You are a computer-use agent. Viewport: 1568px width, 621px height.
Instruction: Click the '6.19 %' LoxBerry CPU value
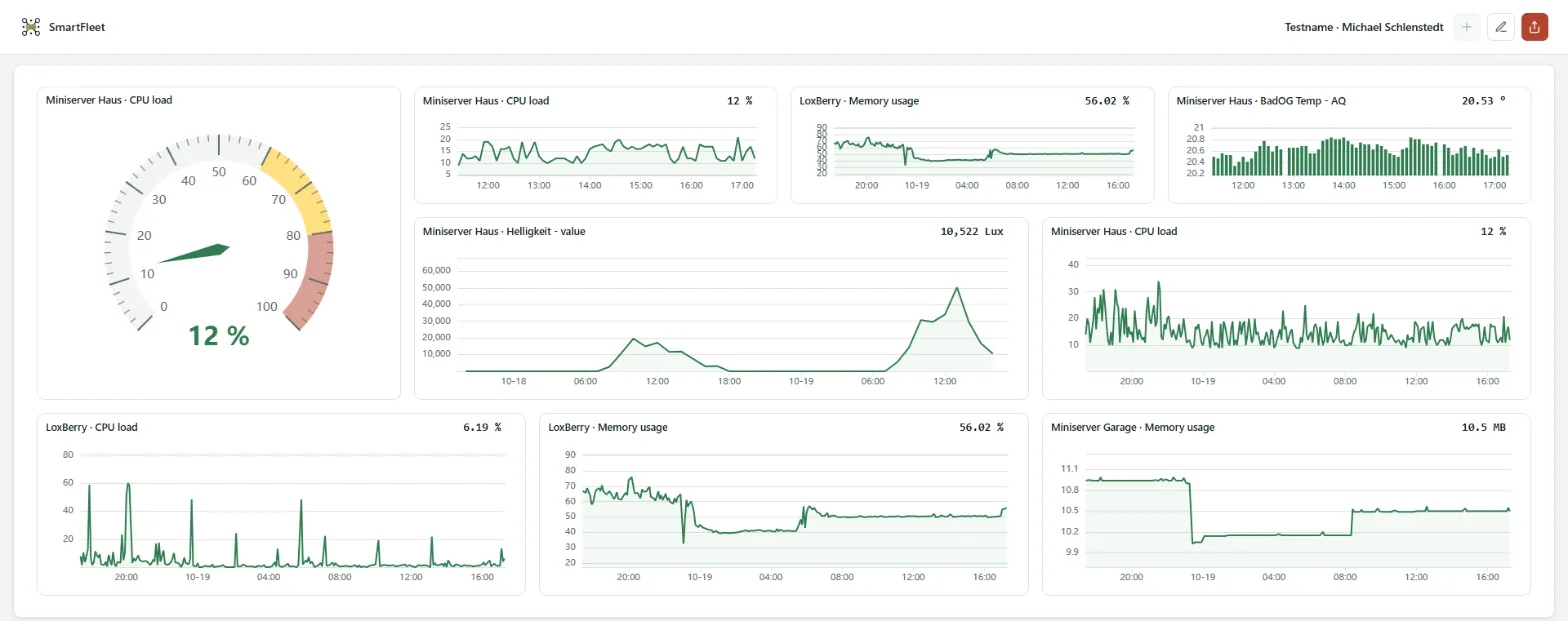[482, 427]
